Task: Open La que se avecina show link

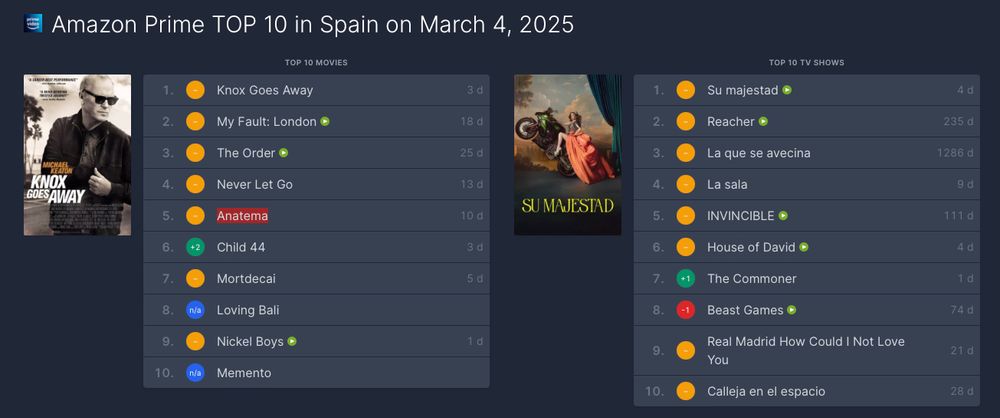Action: pos(759,153)
